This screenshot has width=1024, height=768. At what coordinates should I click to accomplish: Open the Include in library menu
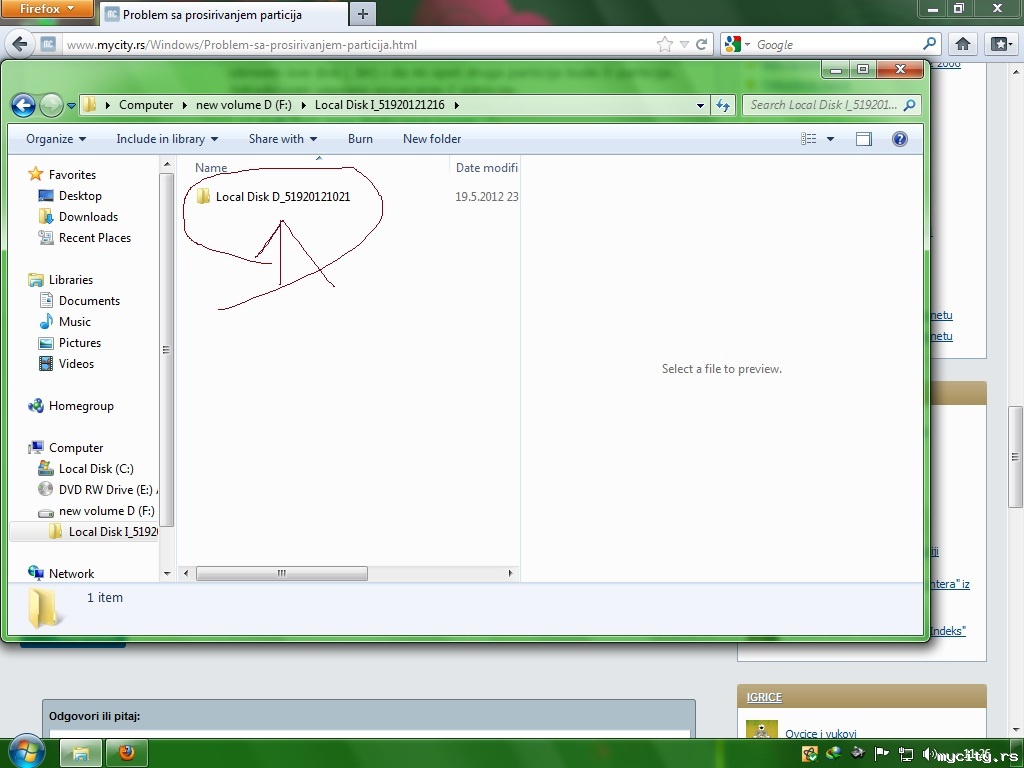[x=167, y=138]
